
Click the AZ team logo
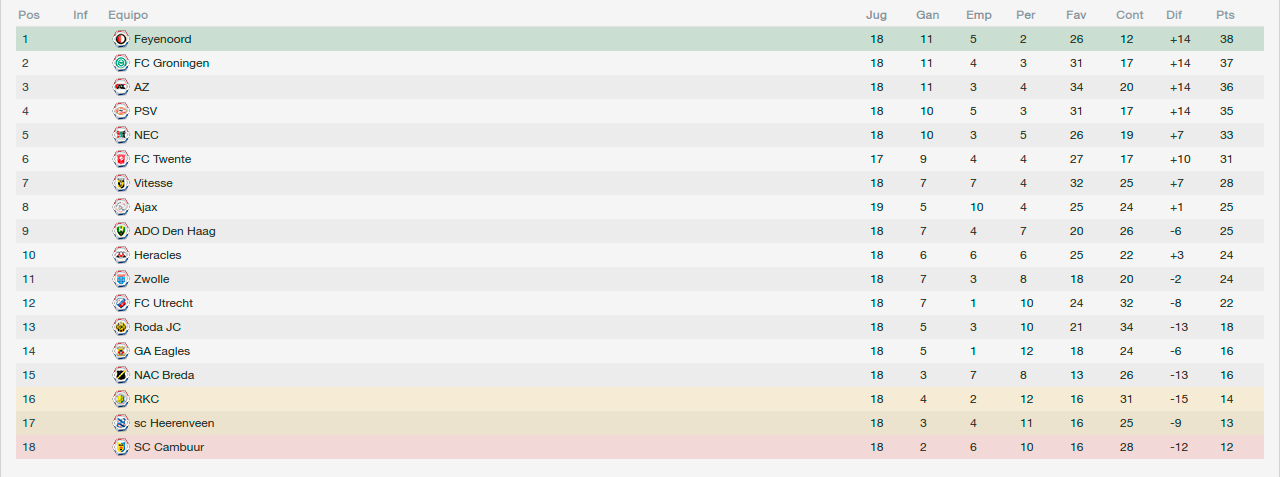point(121,87)
